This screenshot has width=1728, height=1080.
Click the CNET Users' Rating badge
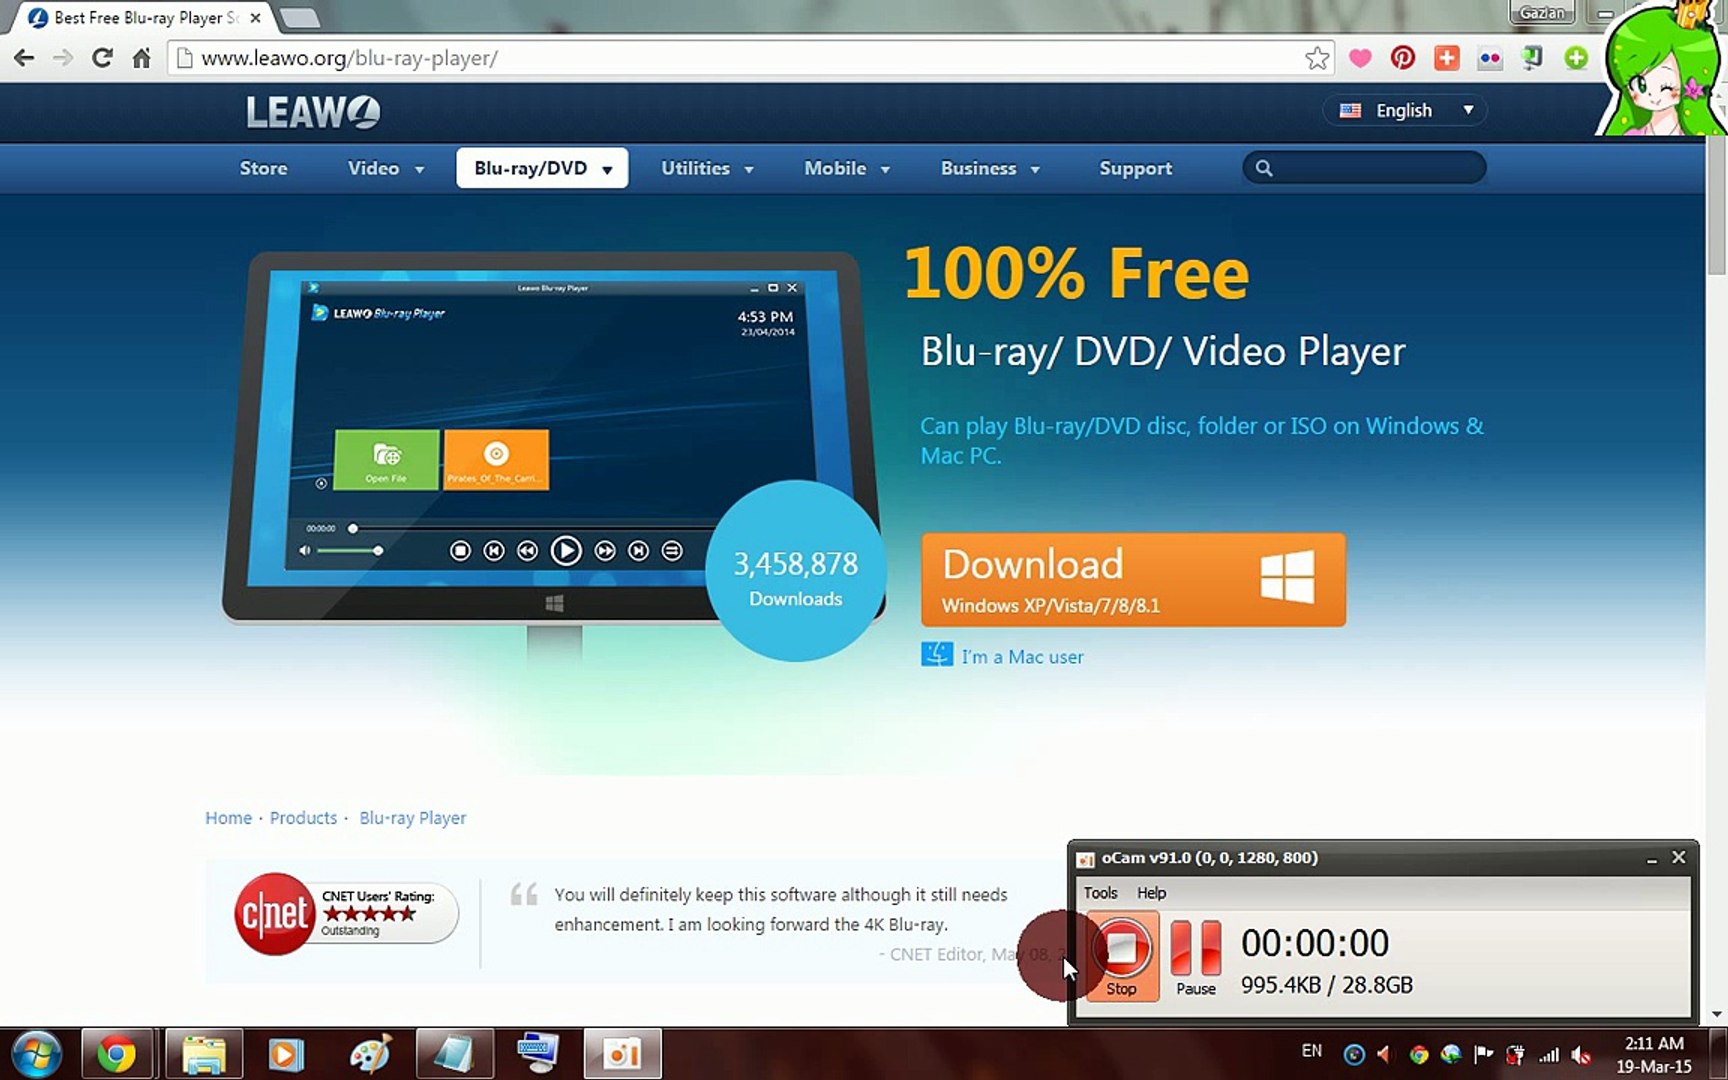pyautogui.click(x=346, y=913)
